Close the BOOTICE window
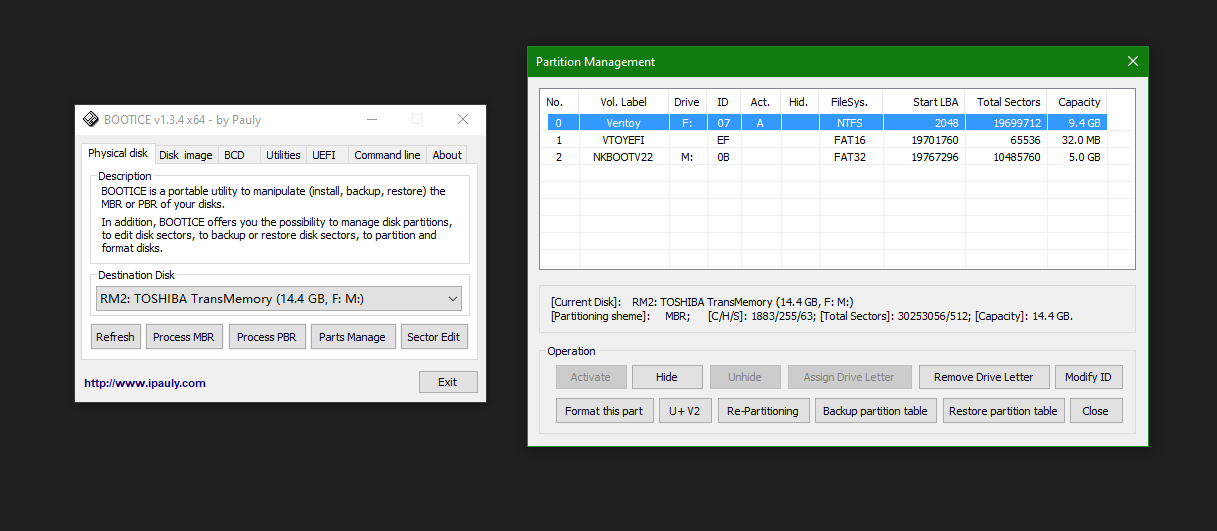 [x=463, y=119]
